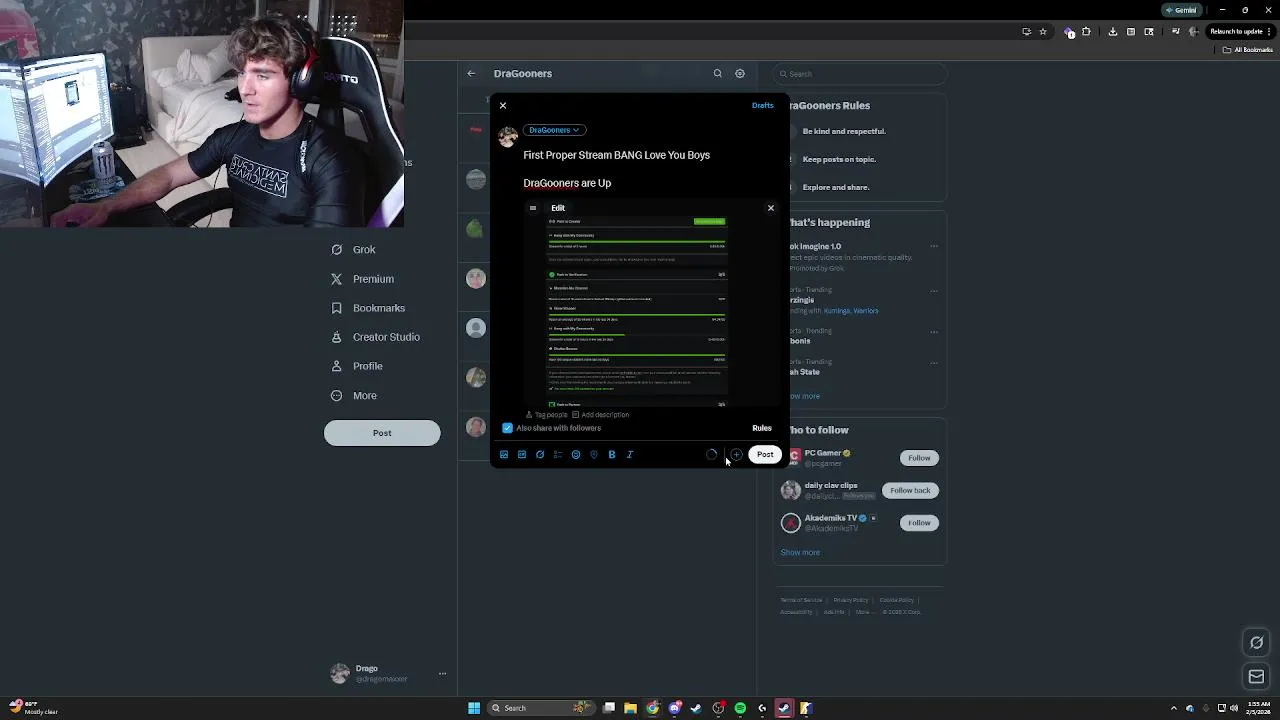This screenshot has width=1280, height=720.
Task: Click the Edit label on attached image
Action: coord(558,208)
